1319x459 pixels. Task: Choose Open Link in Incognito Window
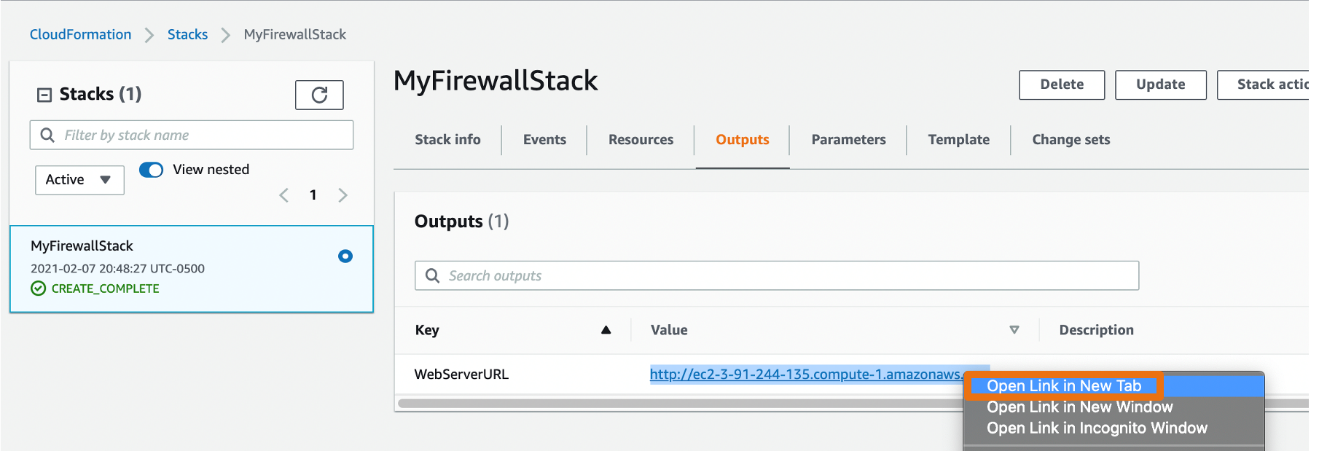coord(1097,428)
